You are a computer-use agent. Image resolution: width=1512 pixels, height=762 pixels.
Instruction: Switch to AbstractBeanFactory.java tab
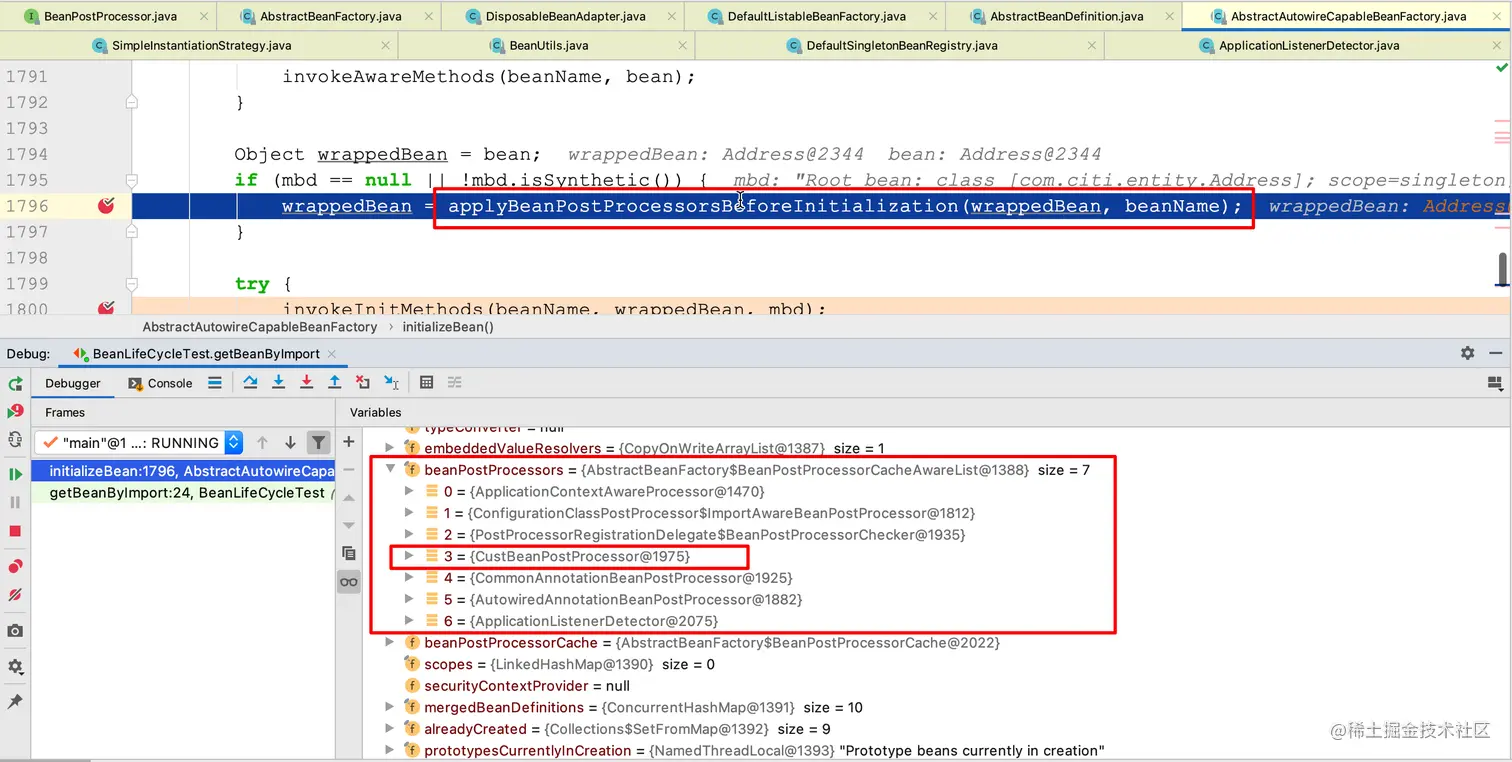pos(329,16)
